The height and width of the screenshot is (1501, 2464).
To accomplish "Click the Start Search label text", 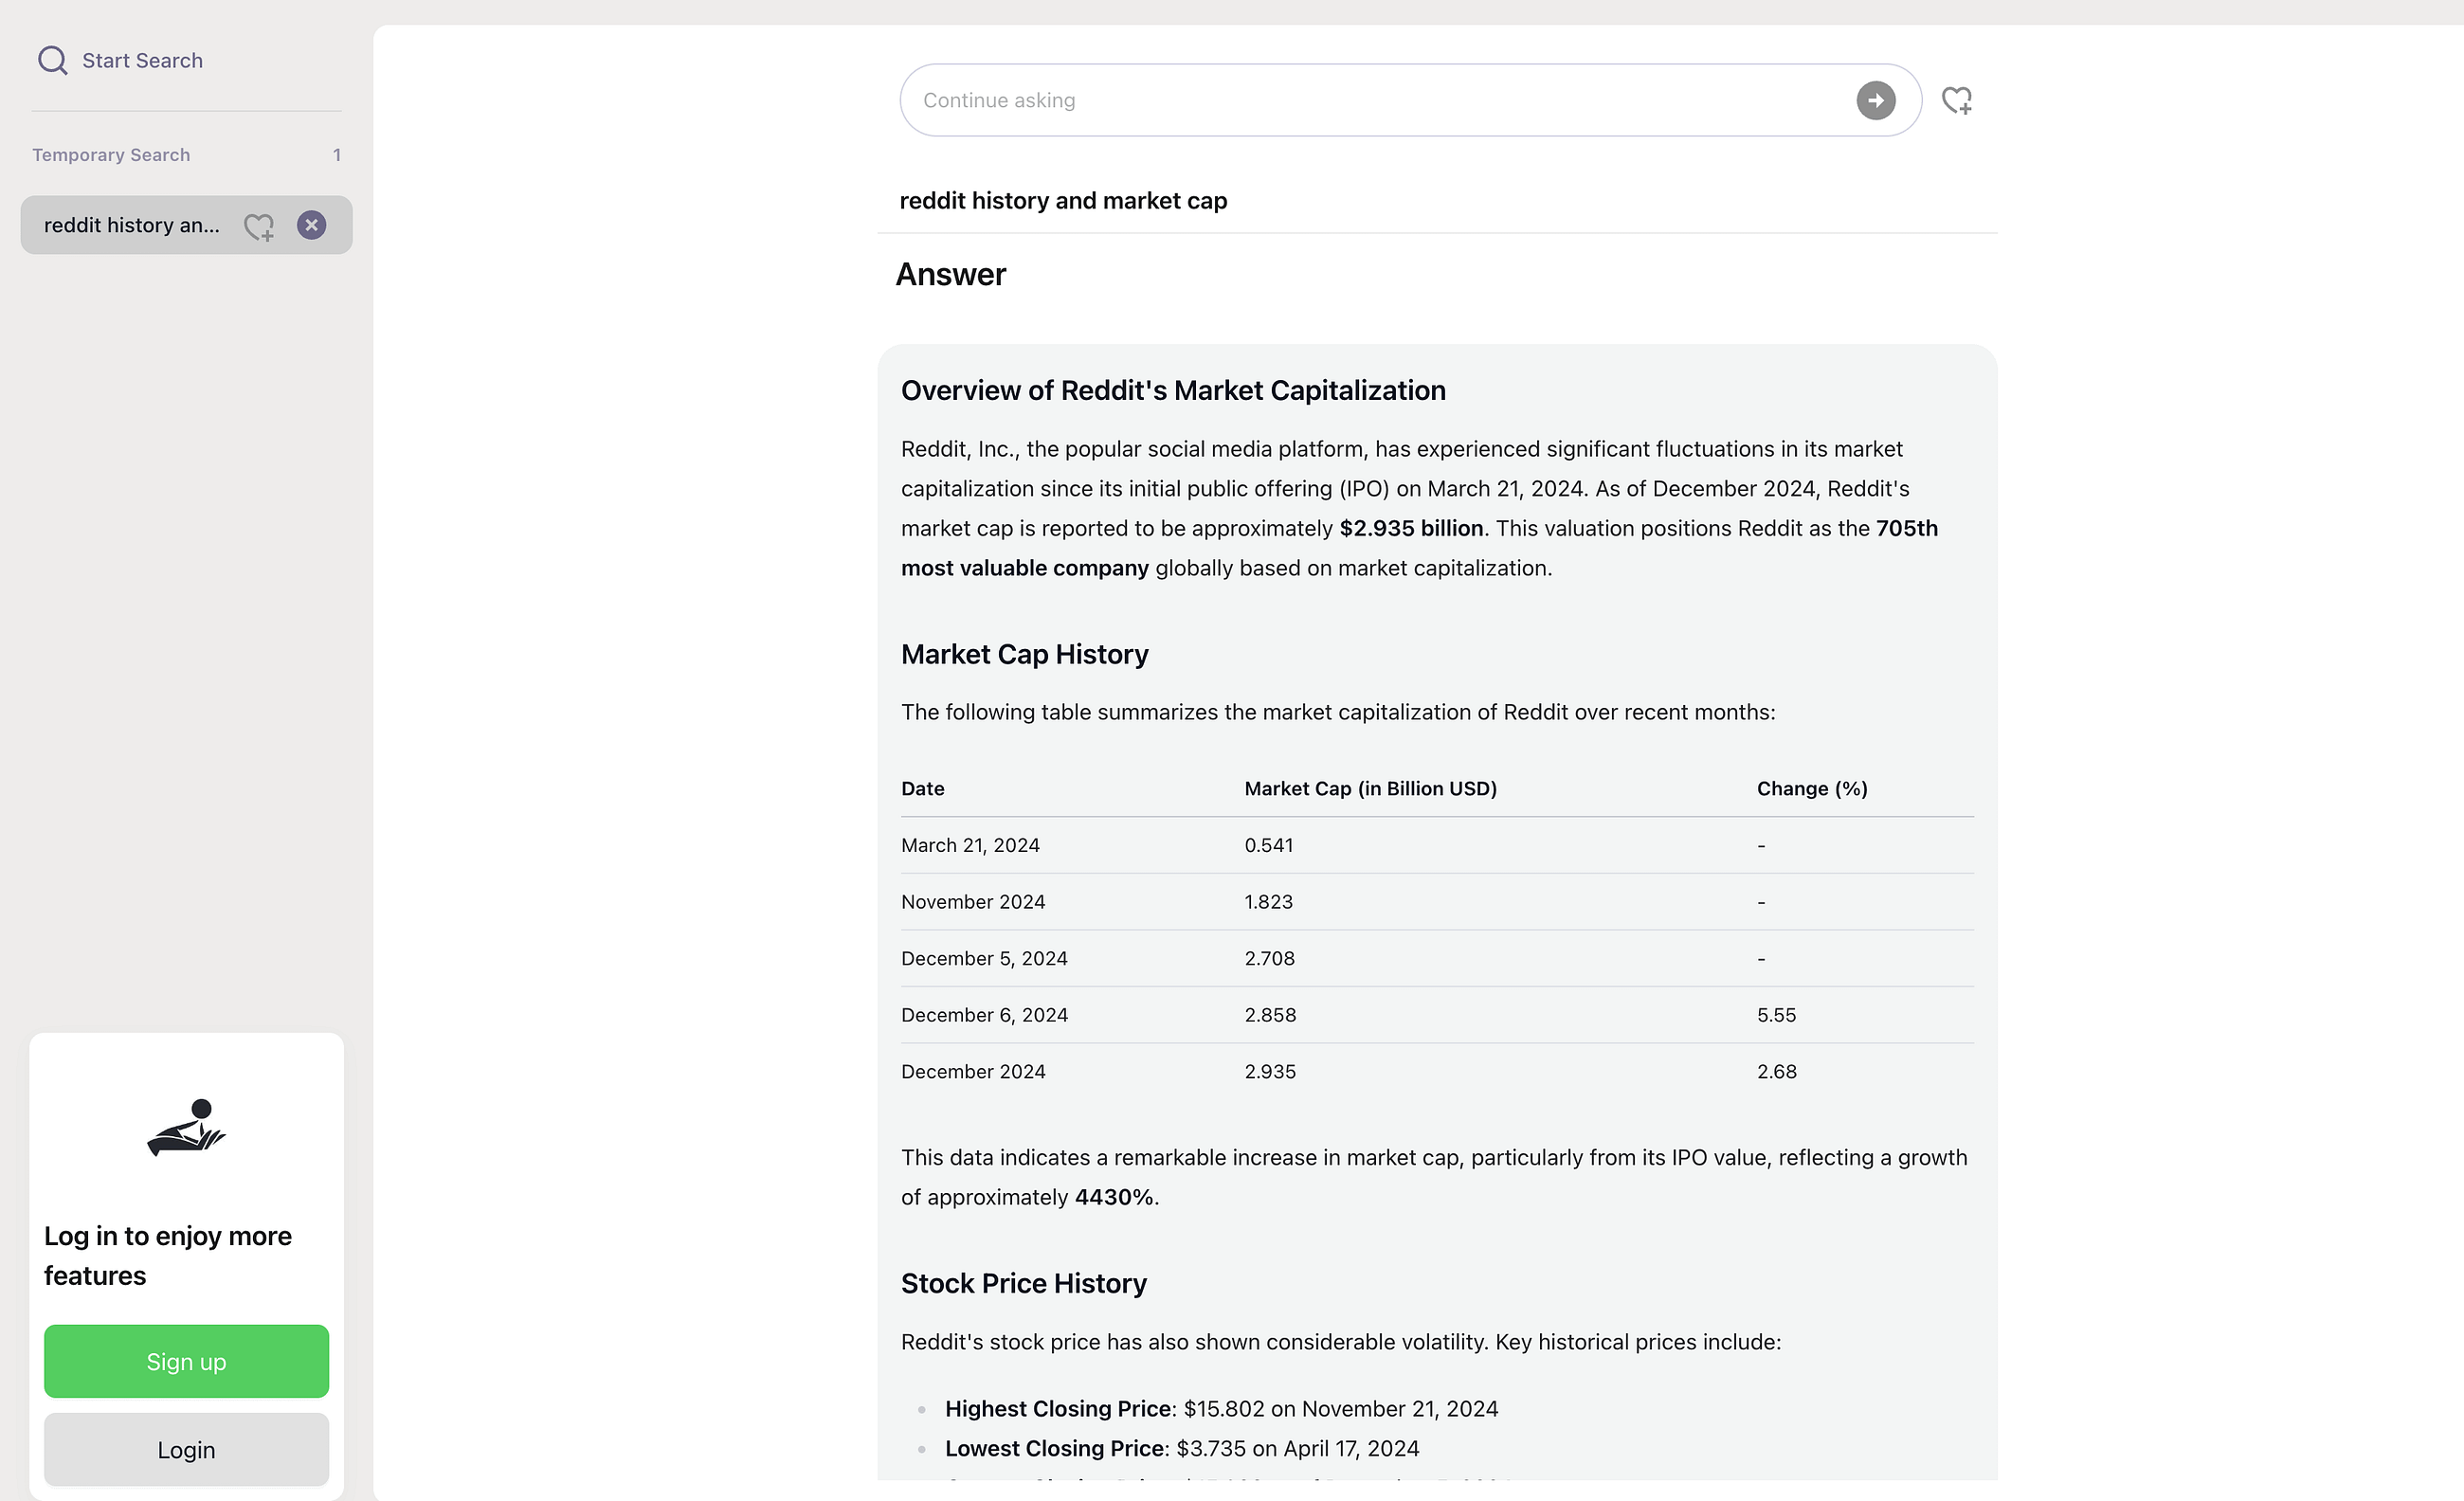I will point(142,60).
